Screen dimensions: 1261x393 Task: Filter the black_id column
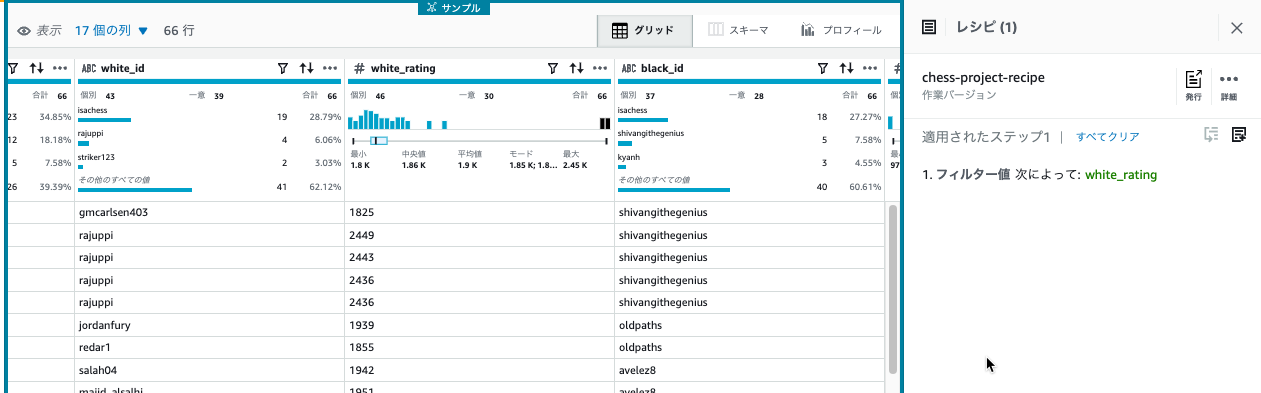tap(822, 69)
